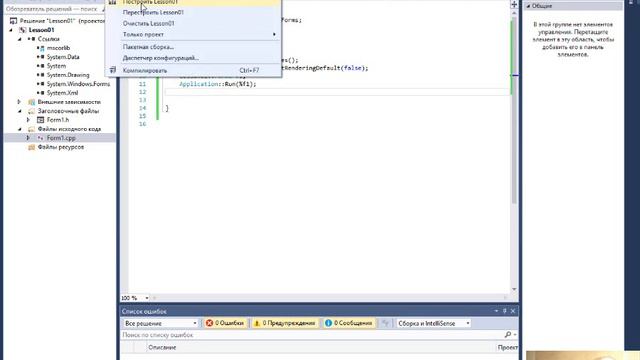Toggle the 0 Предупреждения filter

(x=285, y=323)
